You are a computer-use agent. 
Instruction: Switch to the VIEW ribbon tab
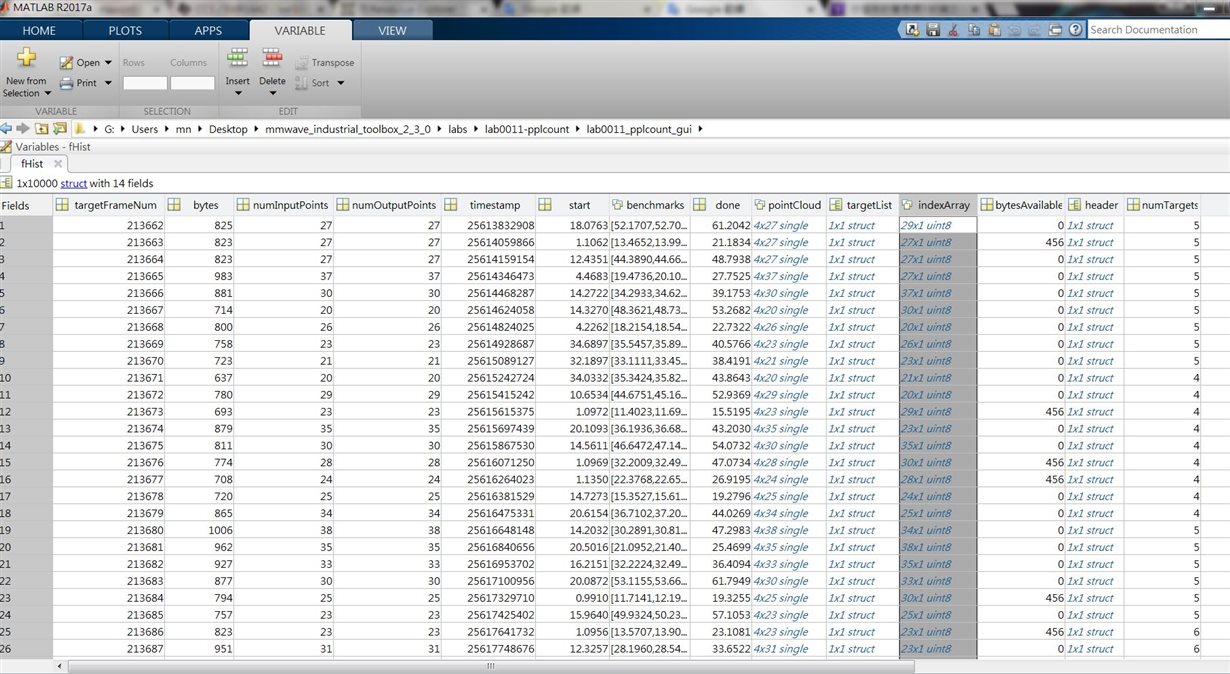[x=393, y=30]
